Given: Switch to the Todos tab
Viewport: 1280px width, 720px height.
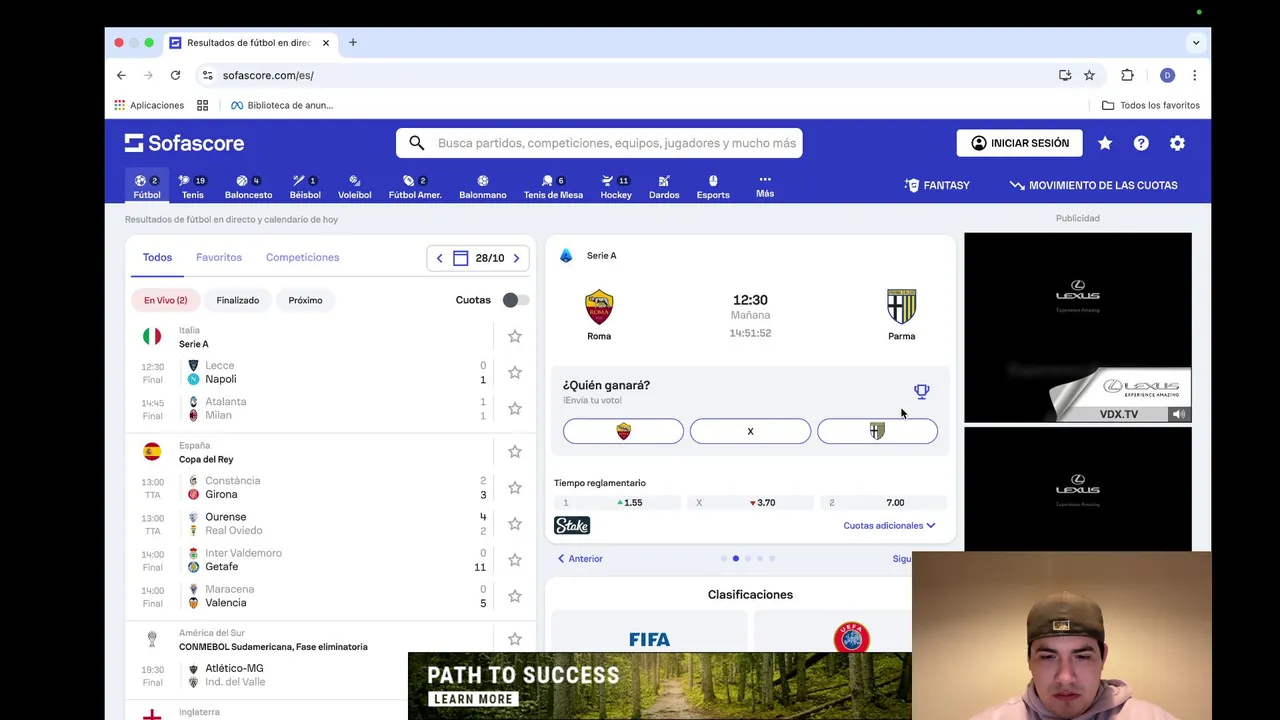Looking at the screenshot, I should pyautogui.click(x=157, y=257).
